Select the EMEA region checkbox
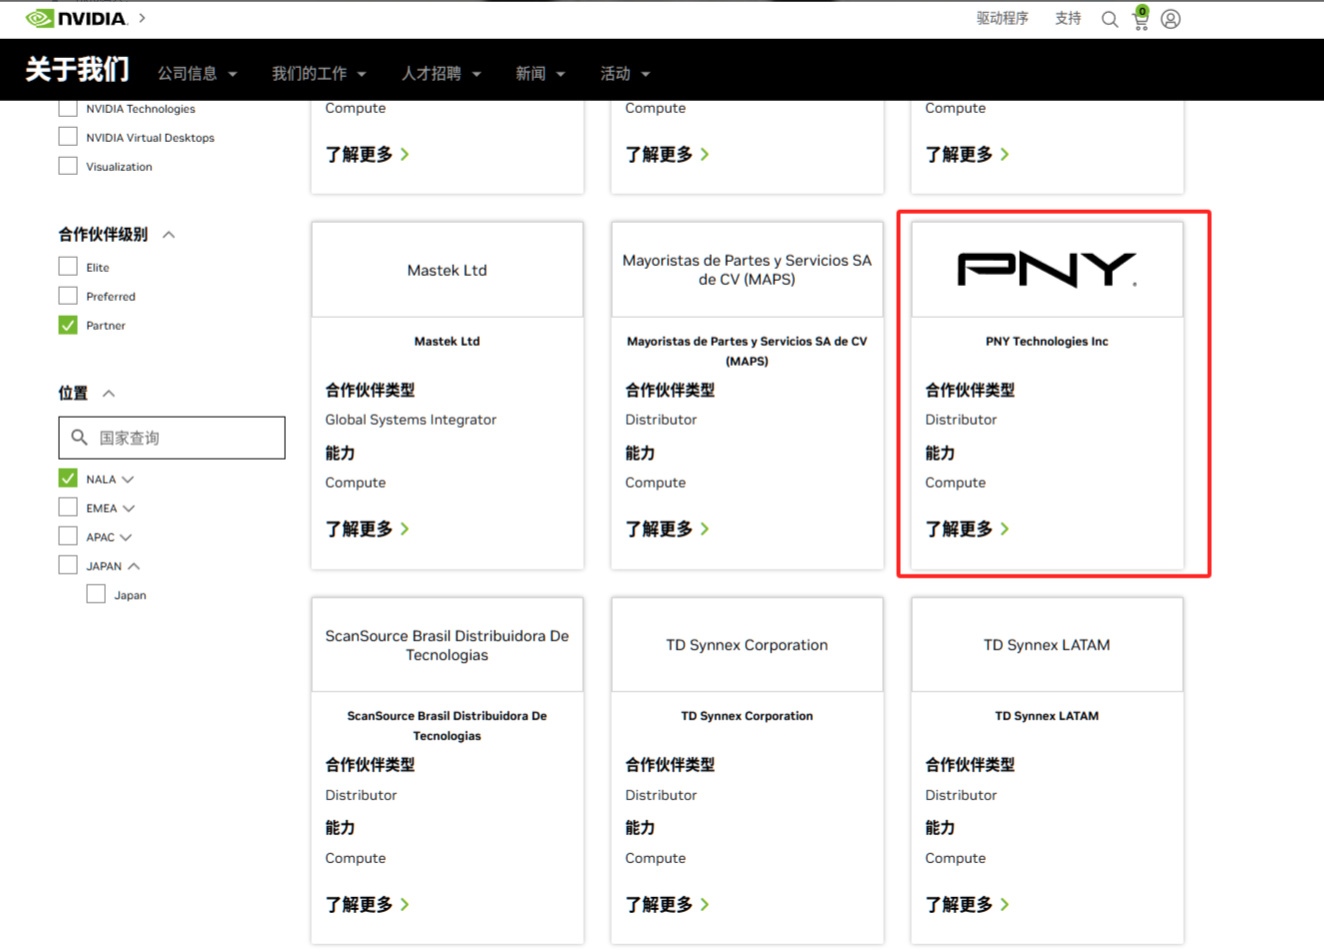 68,508
